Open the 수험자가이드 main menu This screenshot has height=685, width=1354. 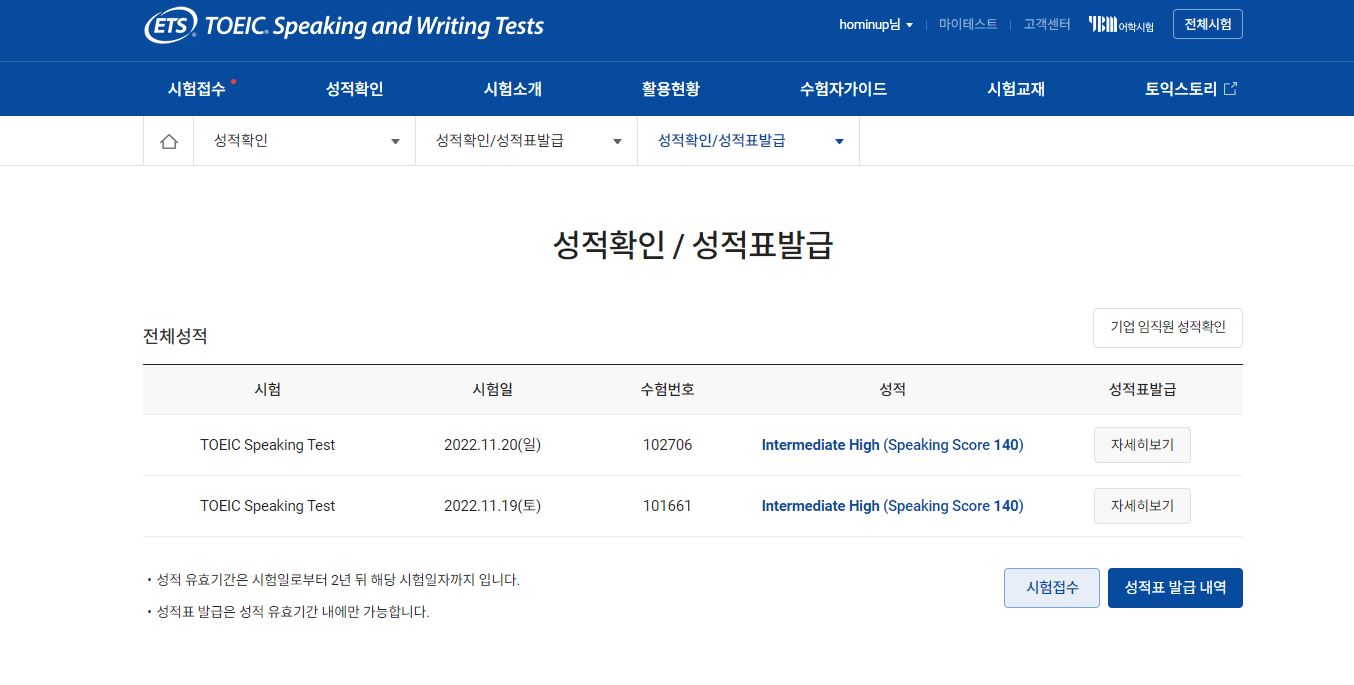(843, 89)
